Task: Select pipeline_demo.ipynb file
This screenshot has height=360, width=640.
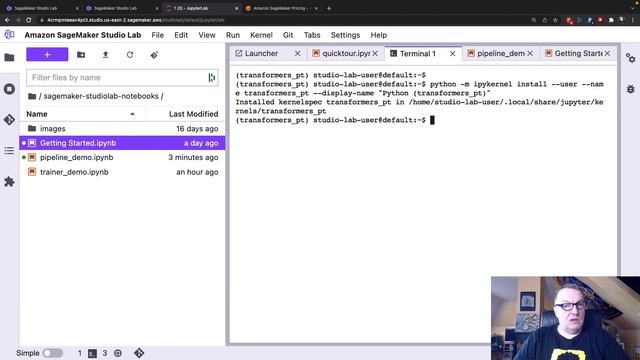Action: (x=122, y=157)
